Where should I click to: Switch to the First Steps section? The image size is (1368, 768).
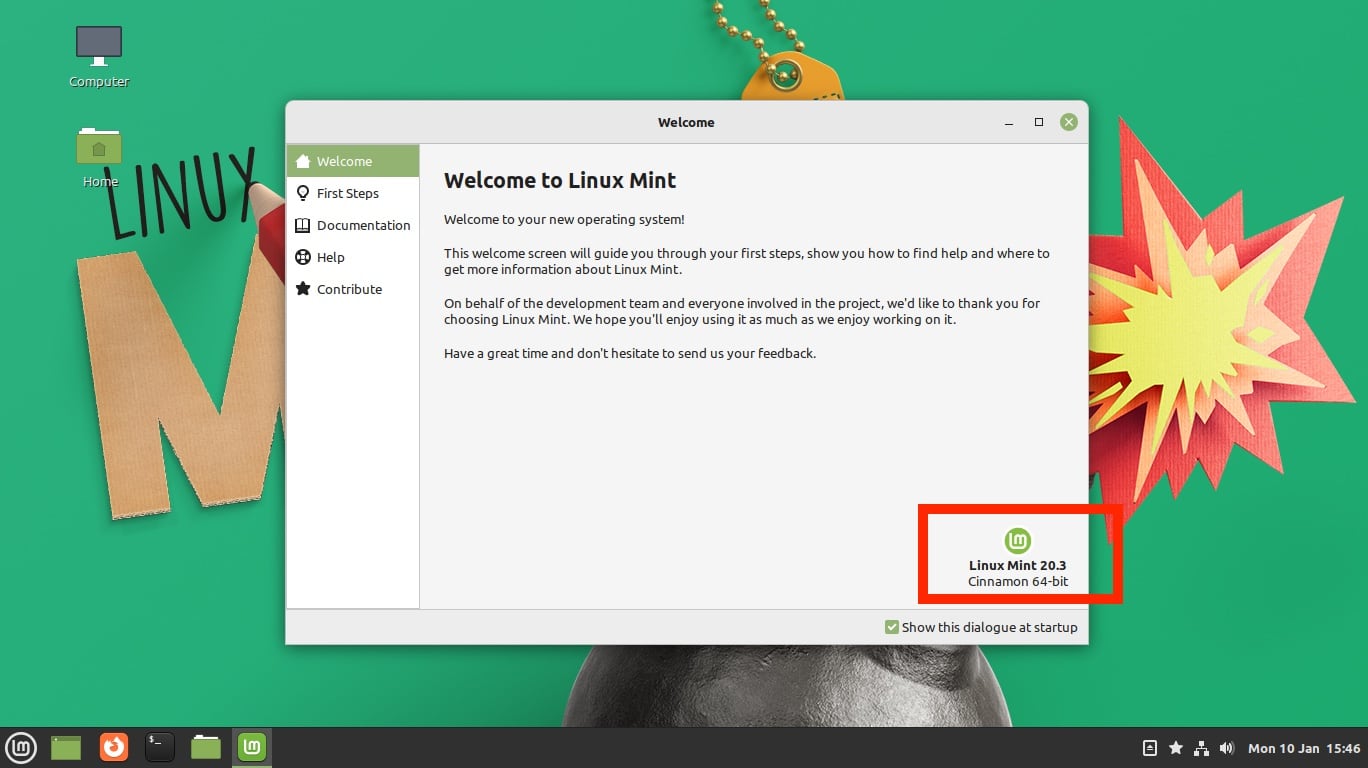click(353, 193)
